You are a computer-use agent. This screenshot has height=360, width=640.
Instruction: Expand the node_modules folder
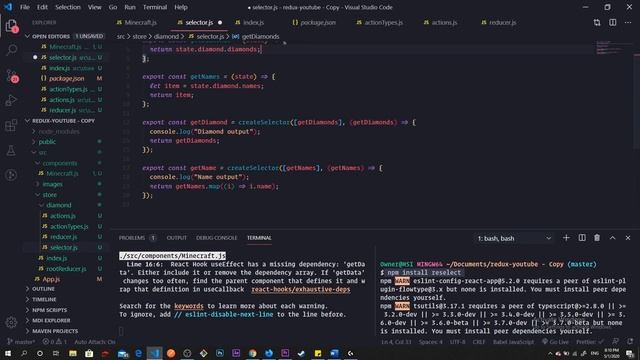point(59,131)
